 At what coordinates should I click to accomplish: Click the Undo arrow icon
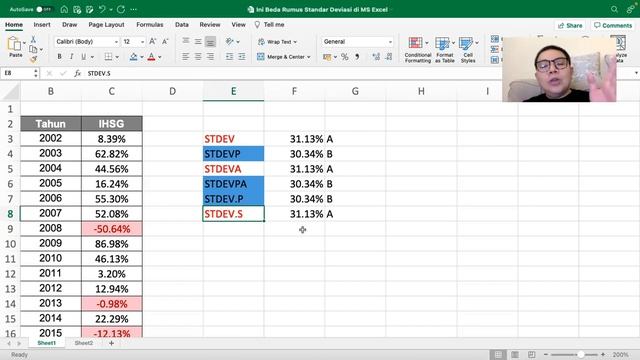[102, 9]
